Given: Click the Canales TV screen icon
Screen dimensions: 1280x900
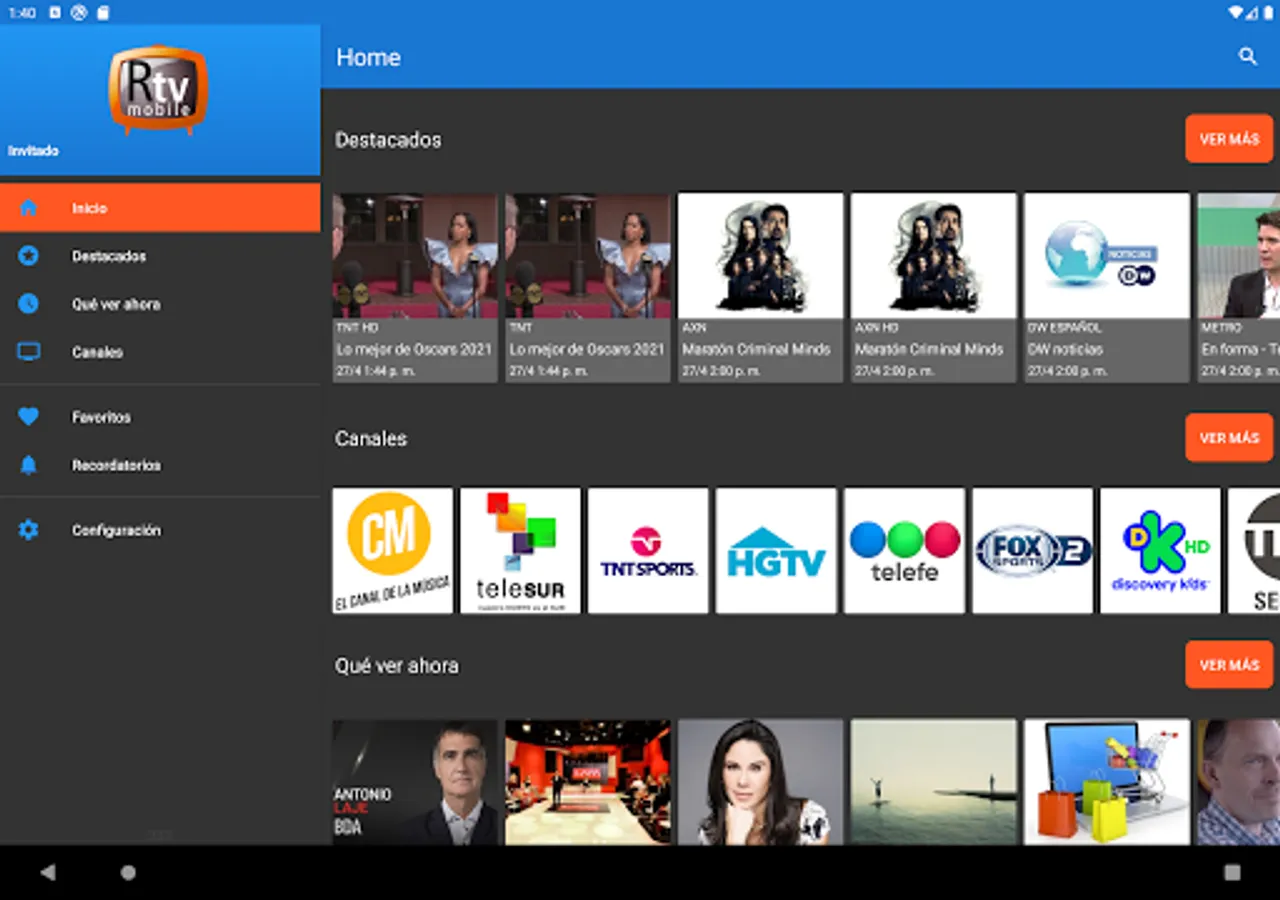Looking at the screenshot, I should click(28, 352).
